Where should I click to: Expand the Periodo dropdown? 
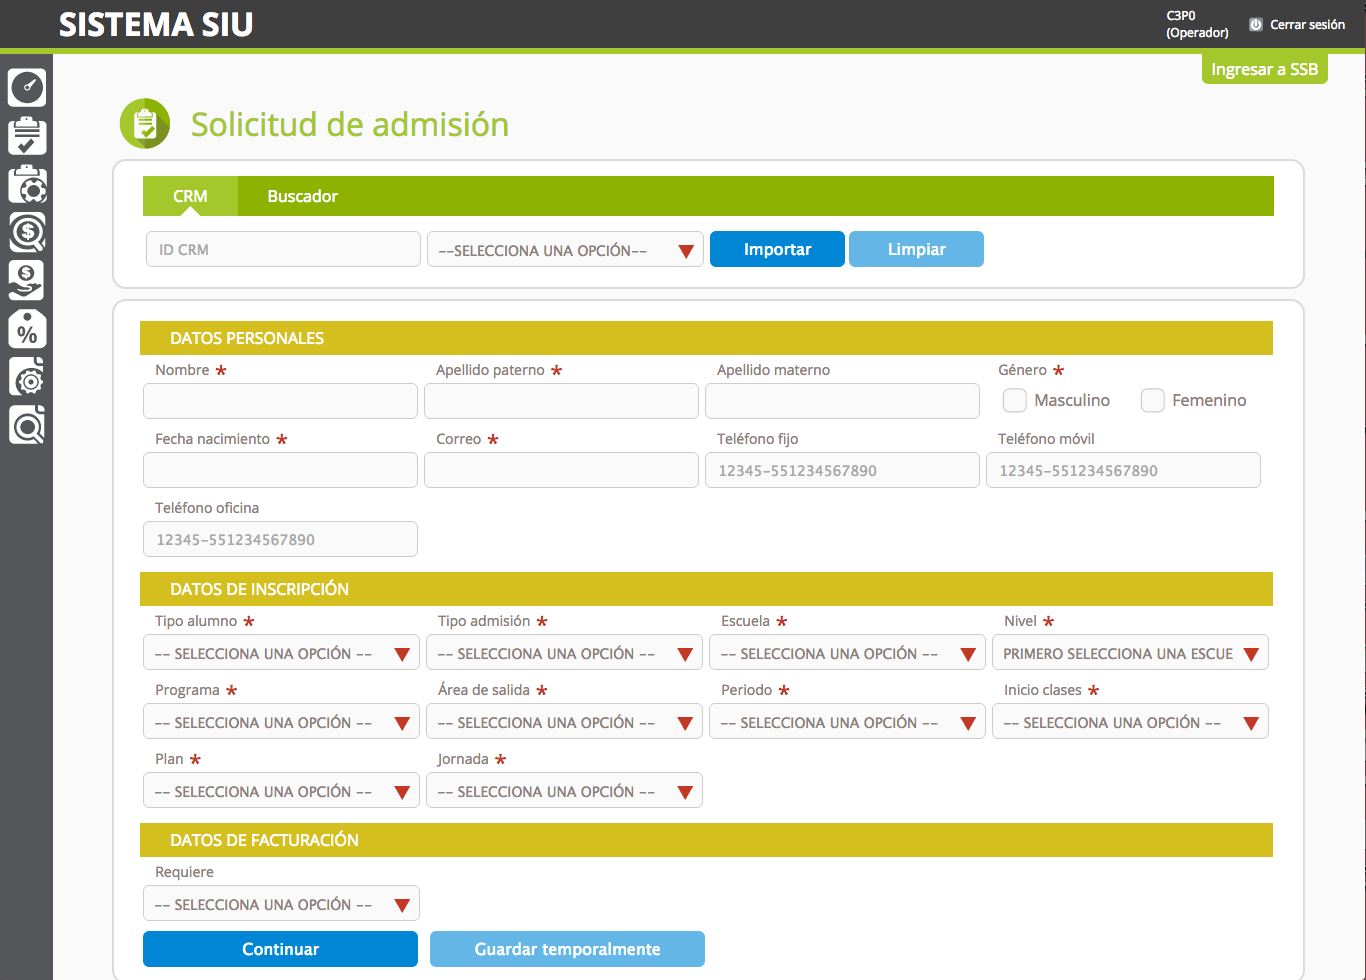click(847, 722)
